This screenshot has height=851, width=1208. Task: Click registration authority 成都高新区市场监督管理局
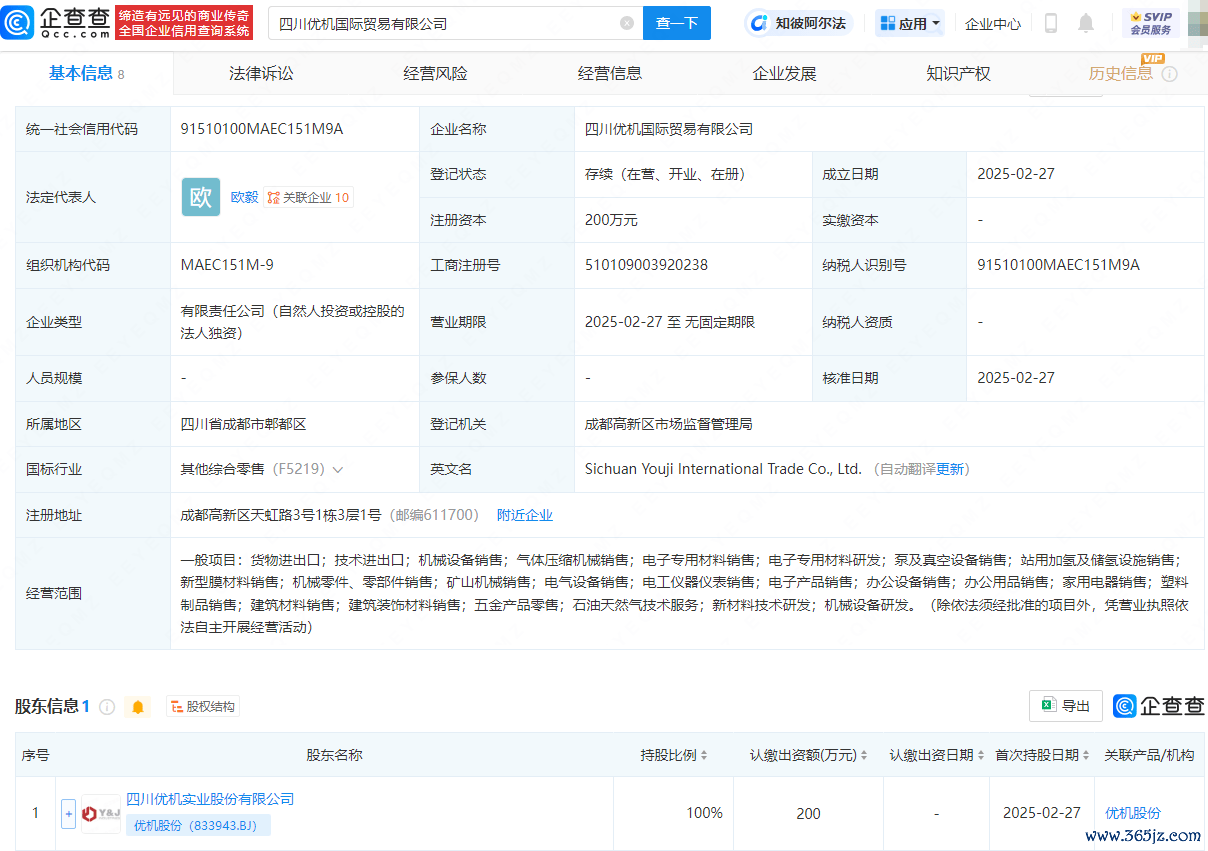click(668, 424)
